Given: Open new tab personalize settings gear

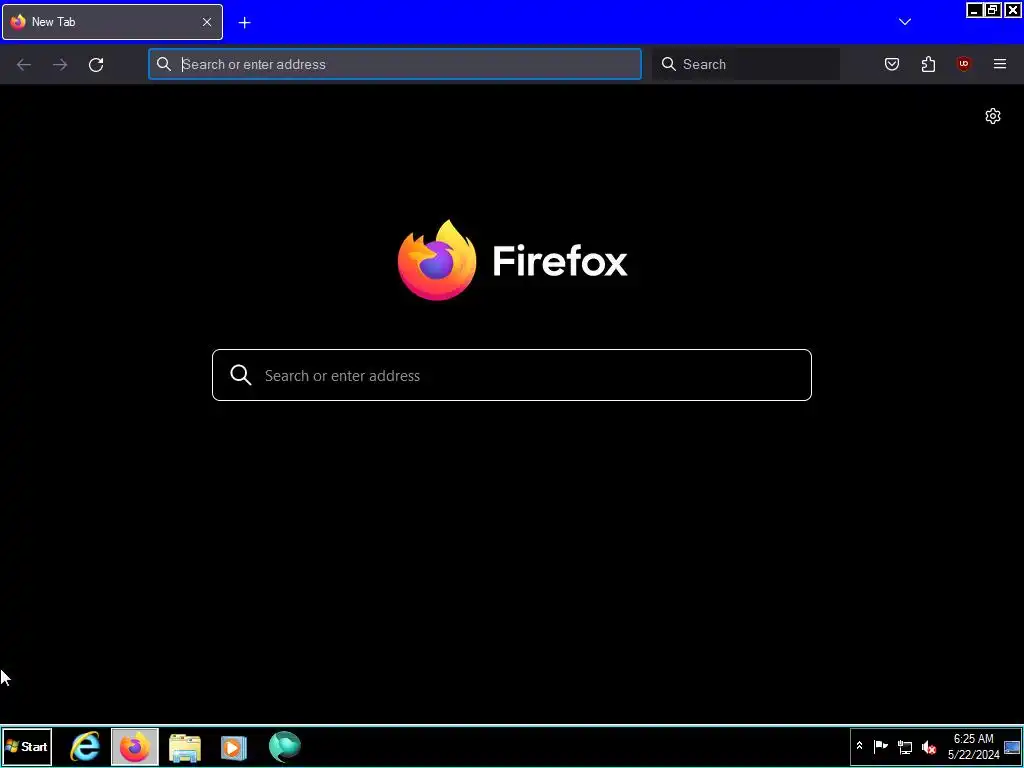Looking at the screenshot, I should [992, 116].
